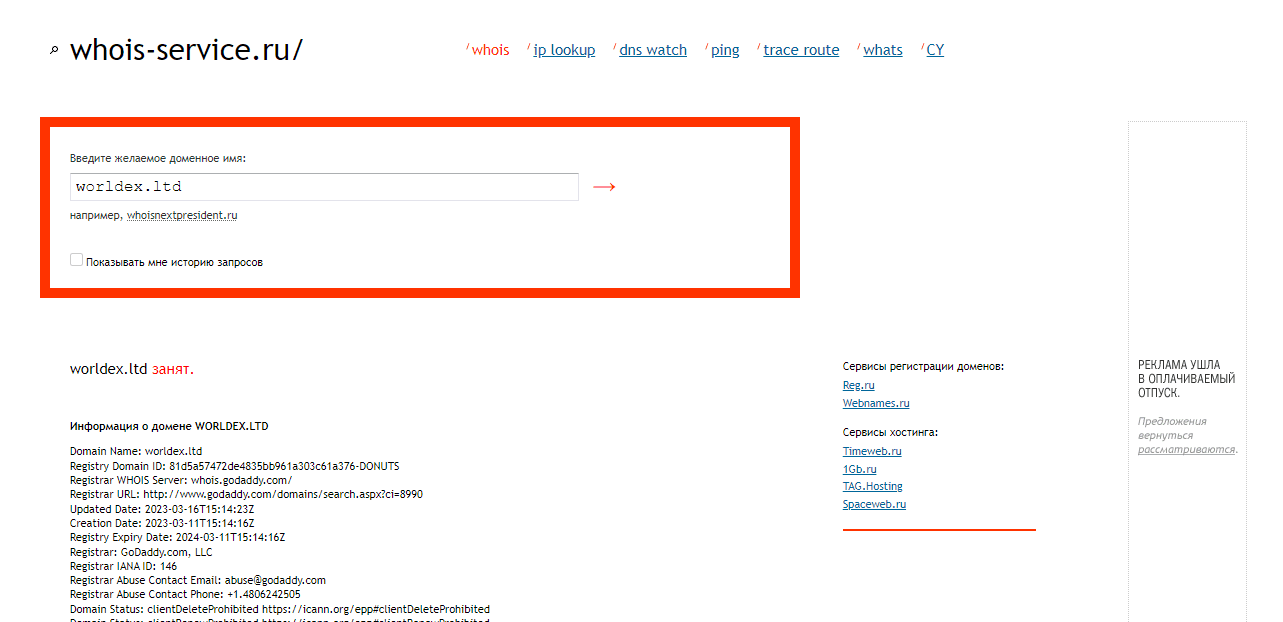1283x622 pixels.
Task: Click the magnifier icon beside site title
Action: tap(54, 51)
